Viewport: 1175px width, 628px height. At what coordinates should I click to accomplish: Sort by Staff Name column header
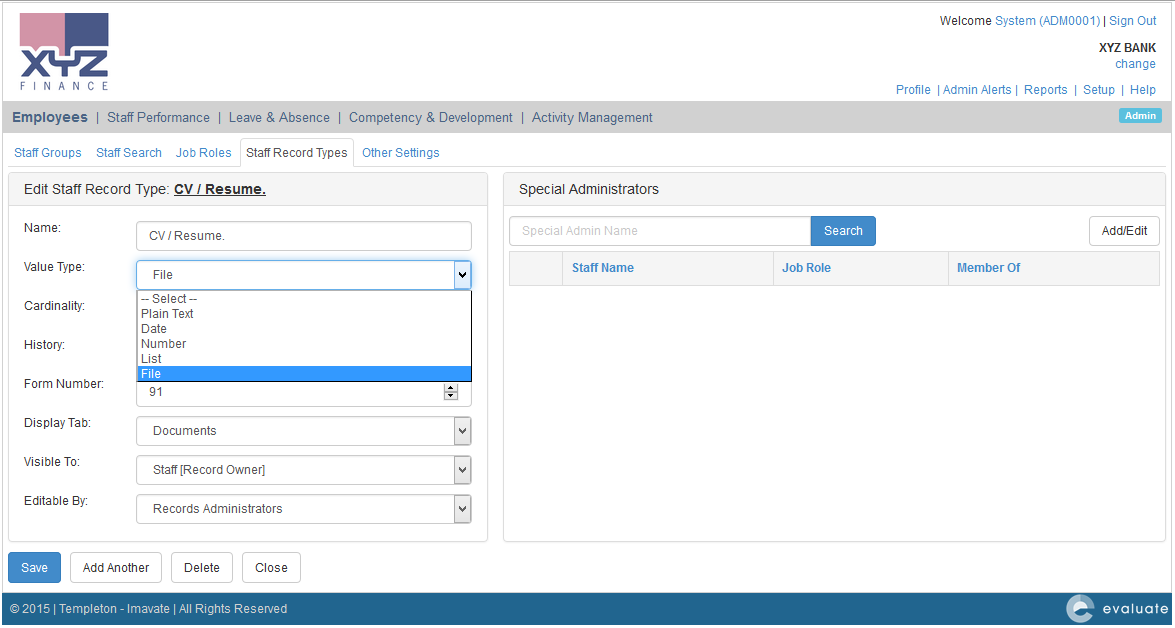[x=603, y=268]
